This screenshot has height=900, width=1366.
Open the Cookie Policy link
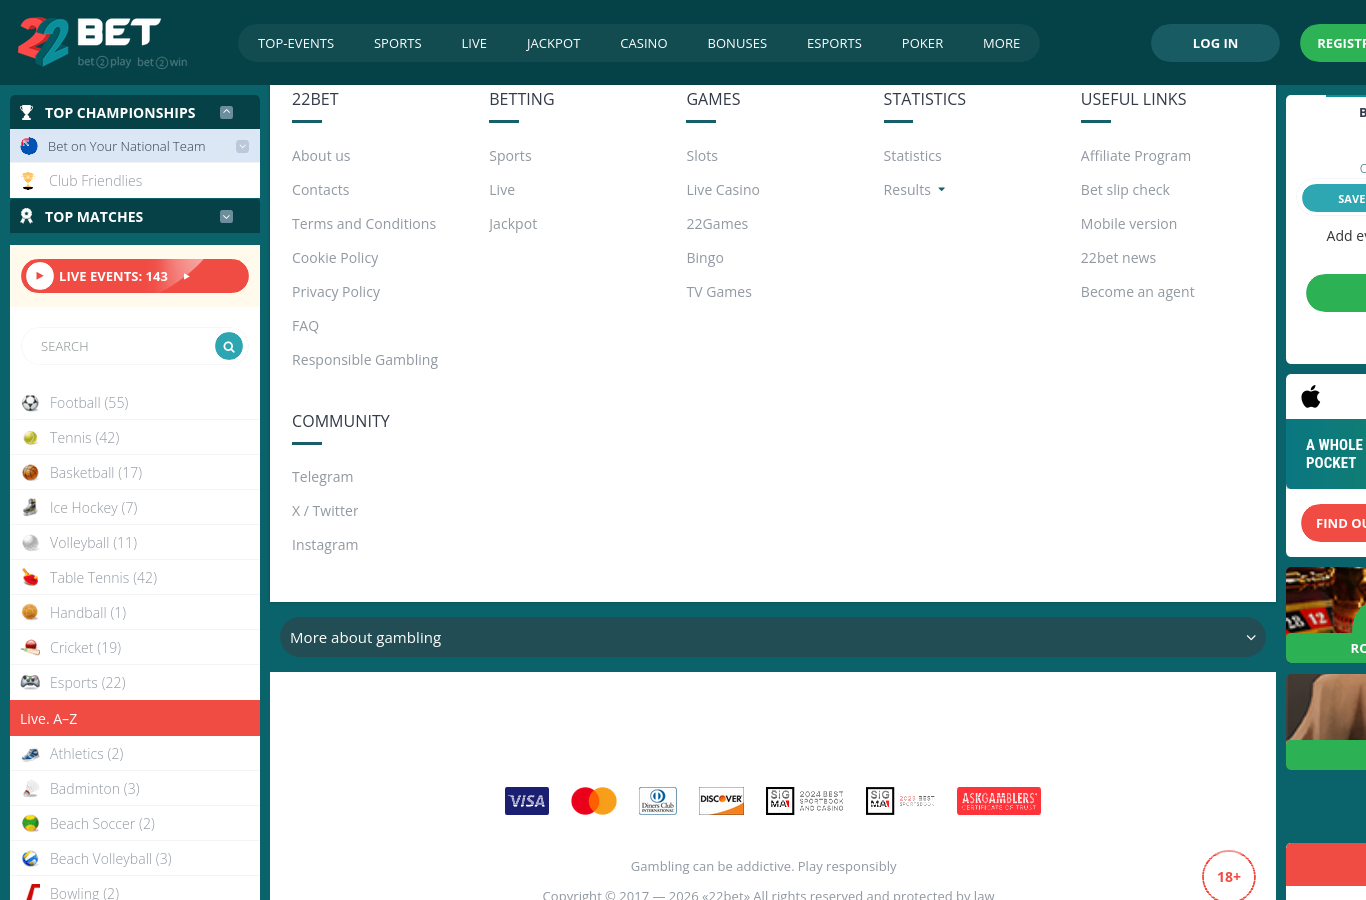[x=335, y=258]
